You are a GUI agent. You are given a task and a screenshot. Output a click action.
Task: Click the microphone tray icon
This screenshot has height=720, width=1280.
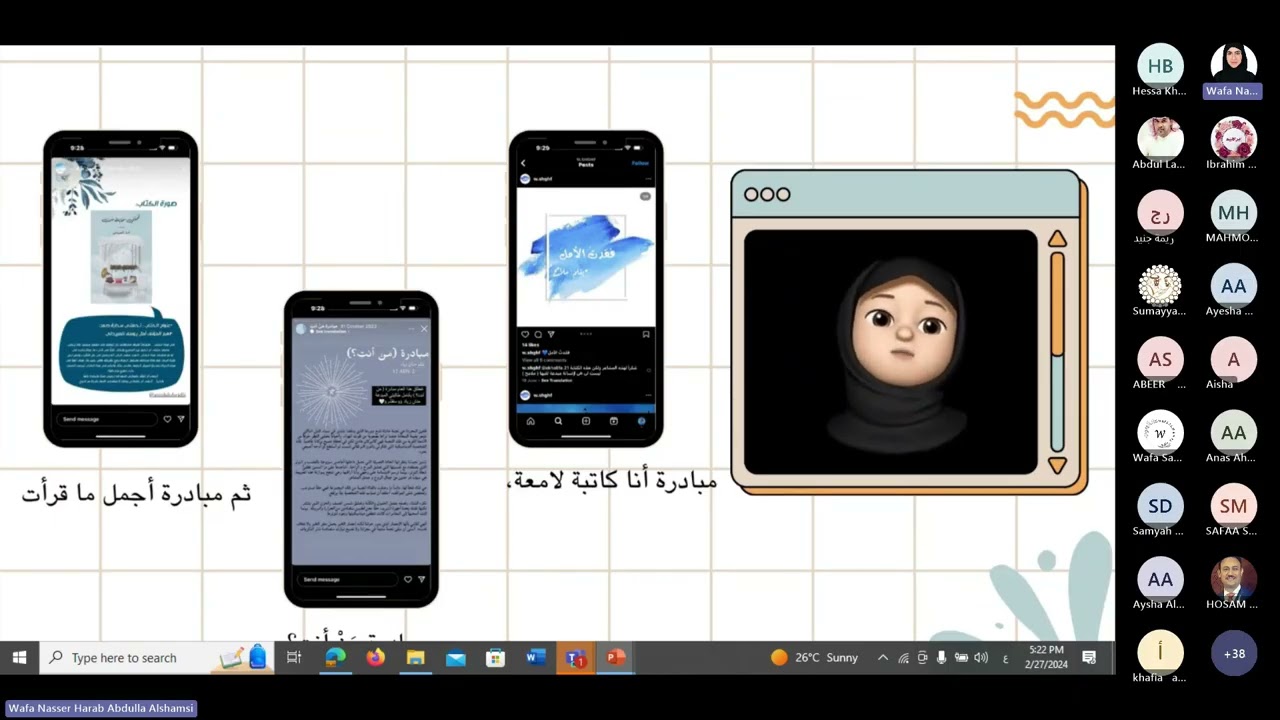pos(941,657)
